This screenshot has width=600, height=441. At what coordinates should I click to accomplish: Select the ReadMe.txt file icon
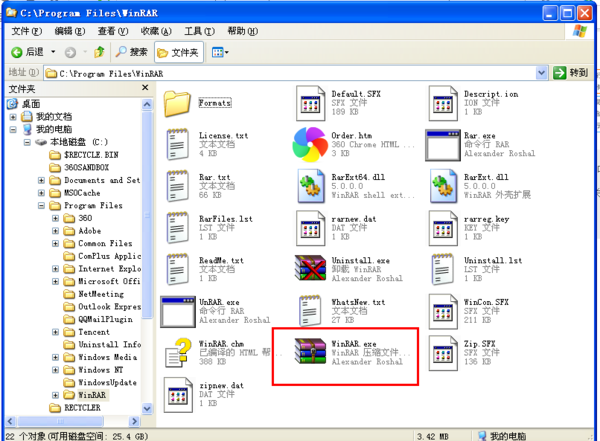(177, 270)
